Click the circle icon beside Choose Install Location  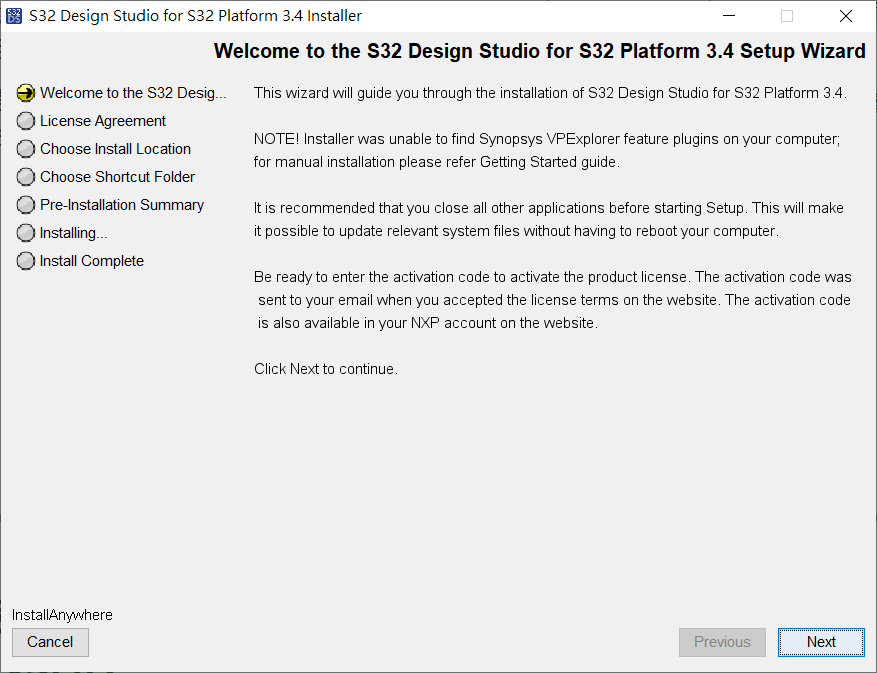pos(26,149)
